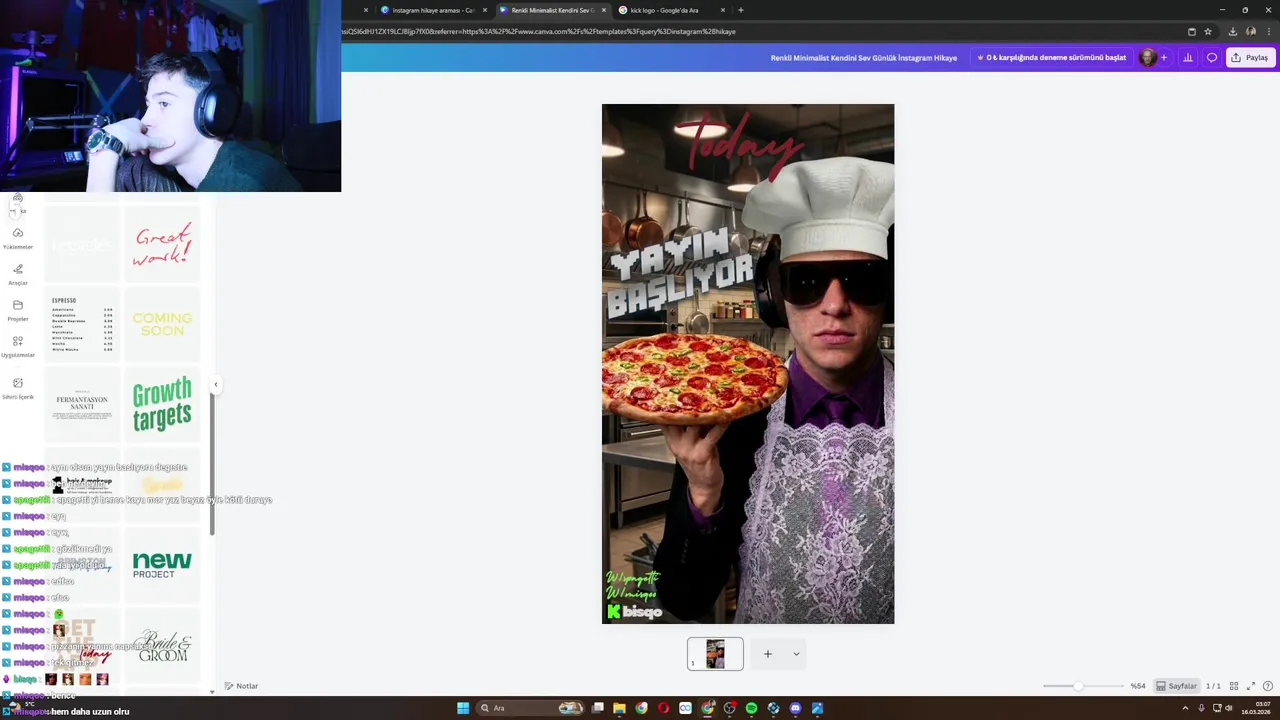Viewport: 1280px width, 720px height.
Task: Close the Instagram hikaye araması tab
Action: [x=485, y=10]
